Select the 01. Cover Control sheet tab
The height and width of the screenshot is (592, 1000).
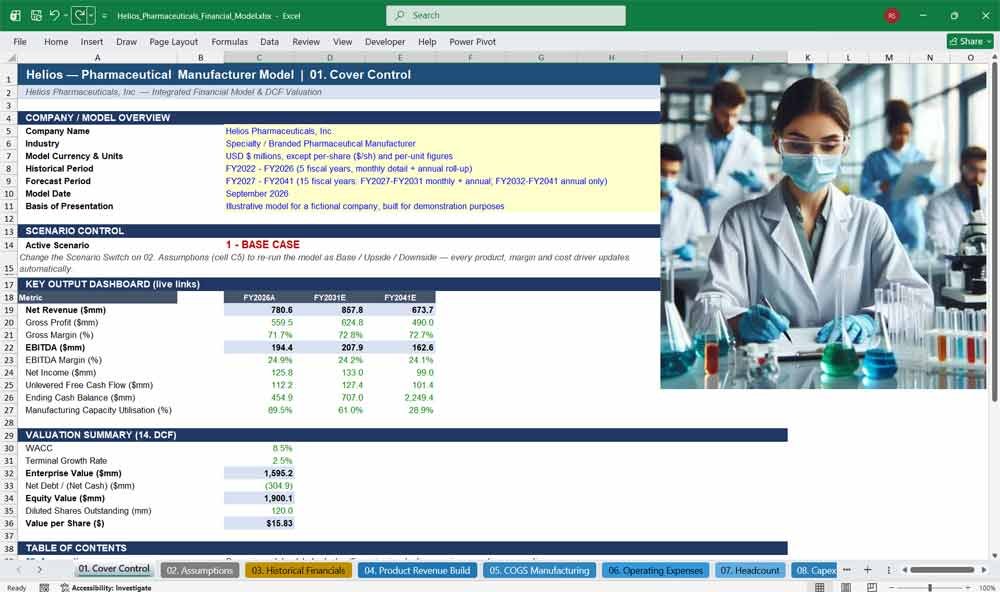tap(114, 569)
